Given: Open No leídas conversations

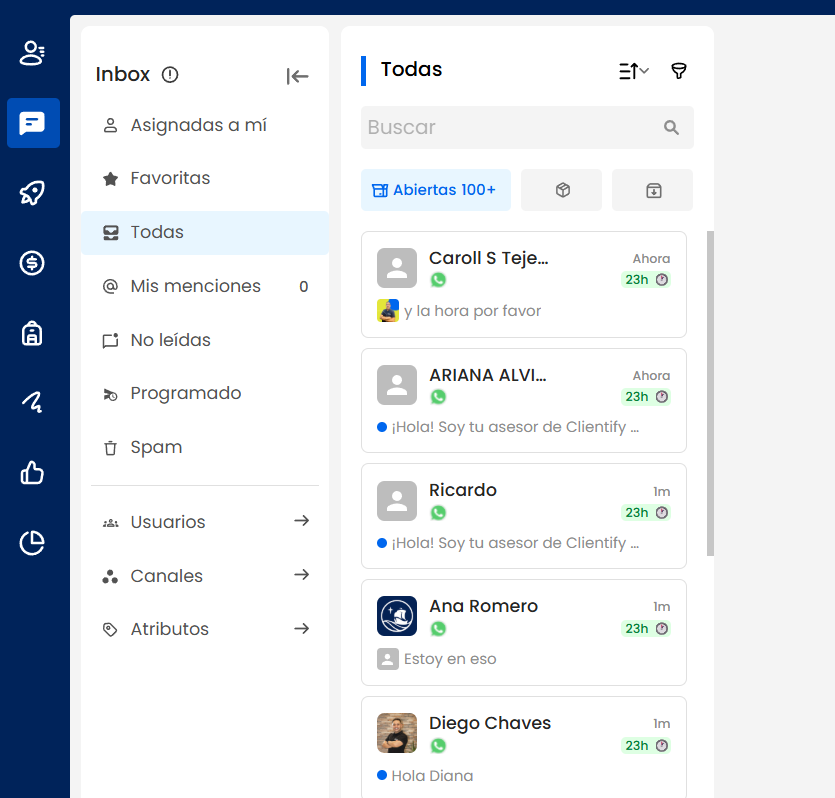Looking at the screenshot, I should (205, 340).
